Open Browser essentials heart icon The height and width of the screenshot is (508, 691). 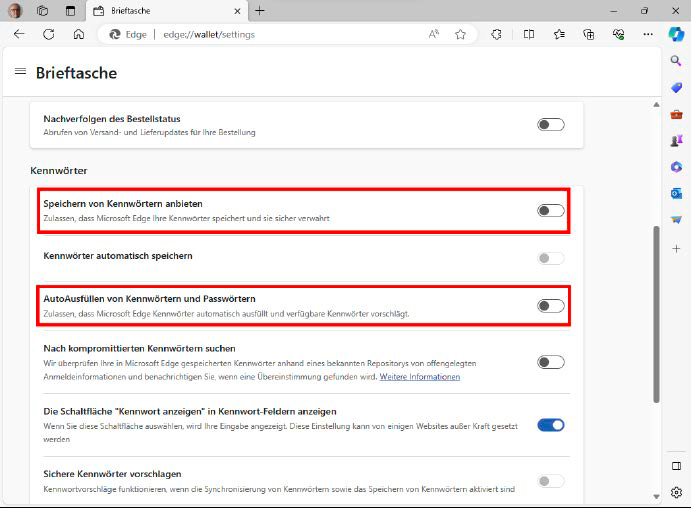618,34
